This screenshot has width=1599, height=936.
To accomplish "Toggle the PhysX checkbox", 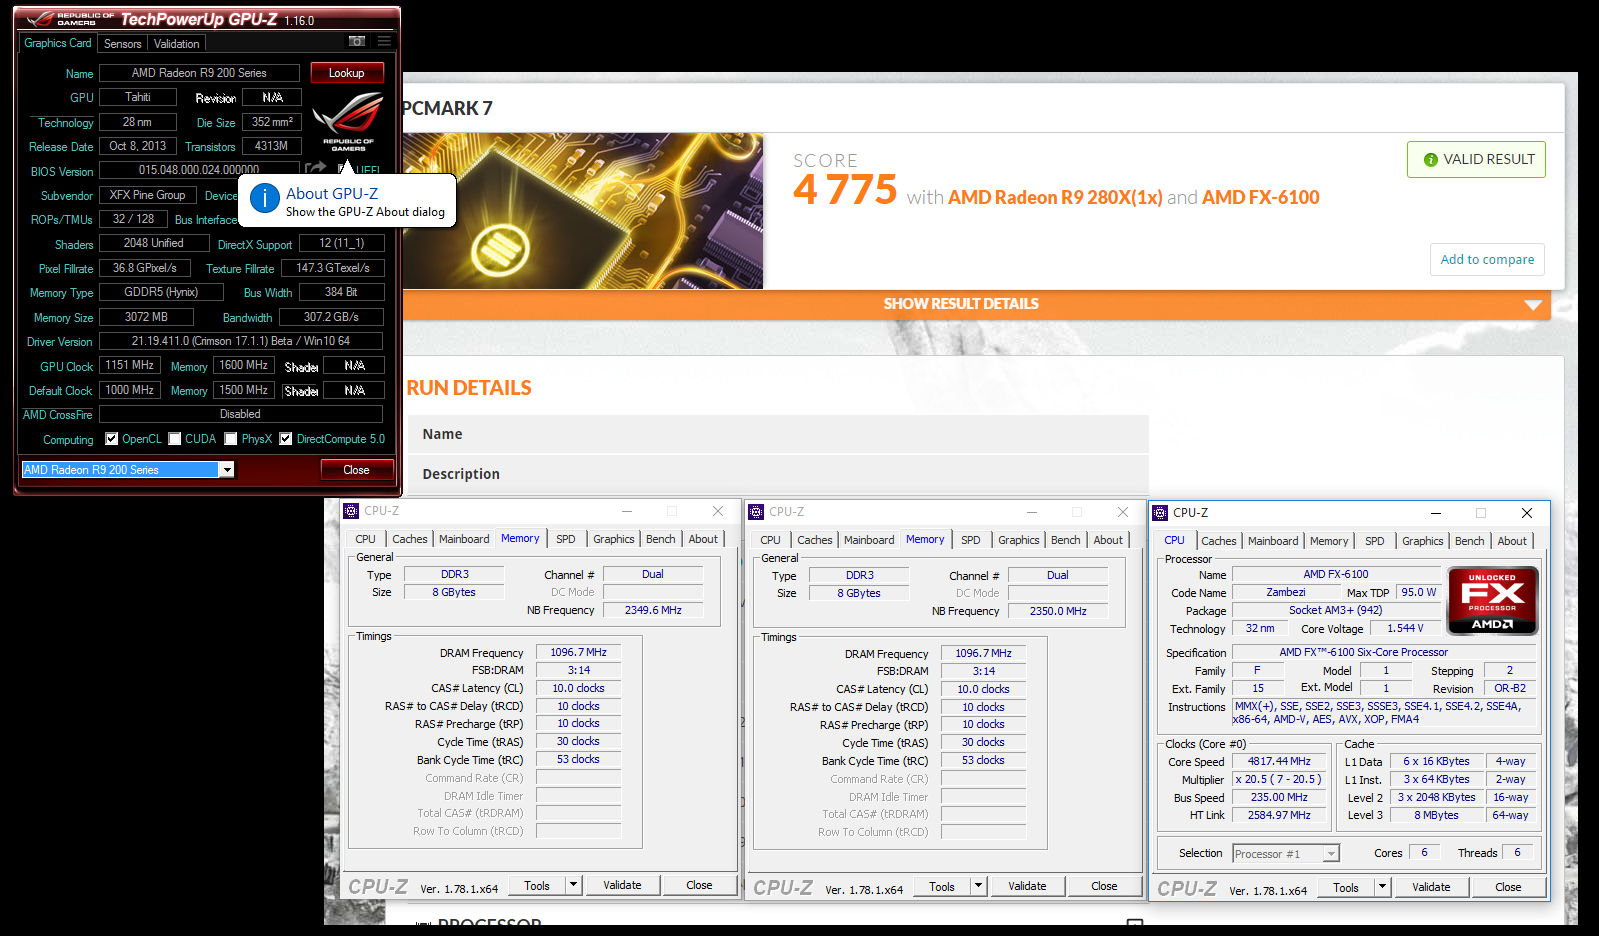I will coord(231,439).
